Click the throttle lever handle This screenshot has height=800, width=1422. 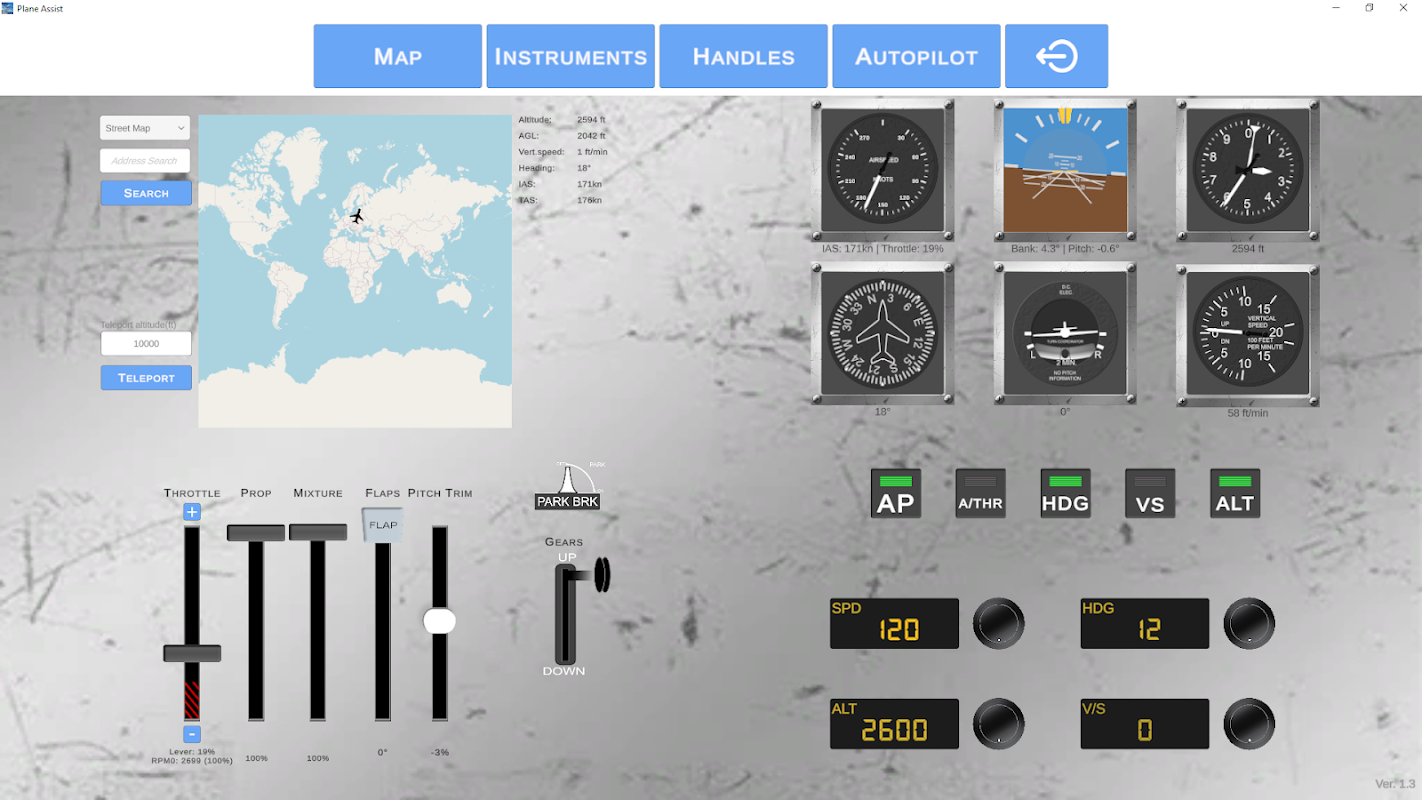pos(192,653)
